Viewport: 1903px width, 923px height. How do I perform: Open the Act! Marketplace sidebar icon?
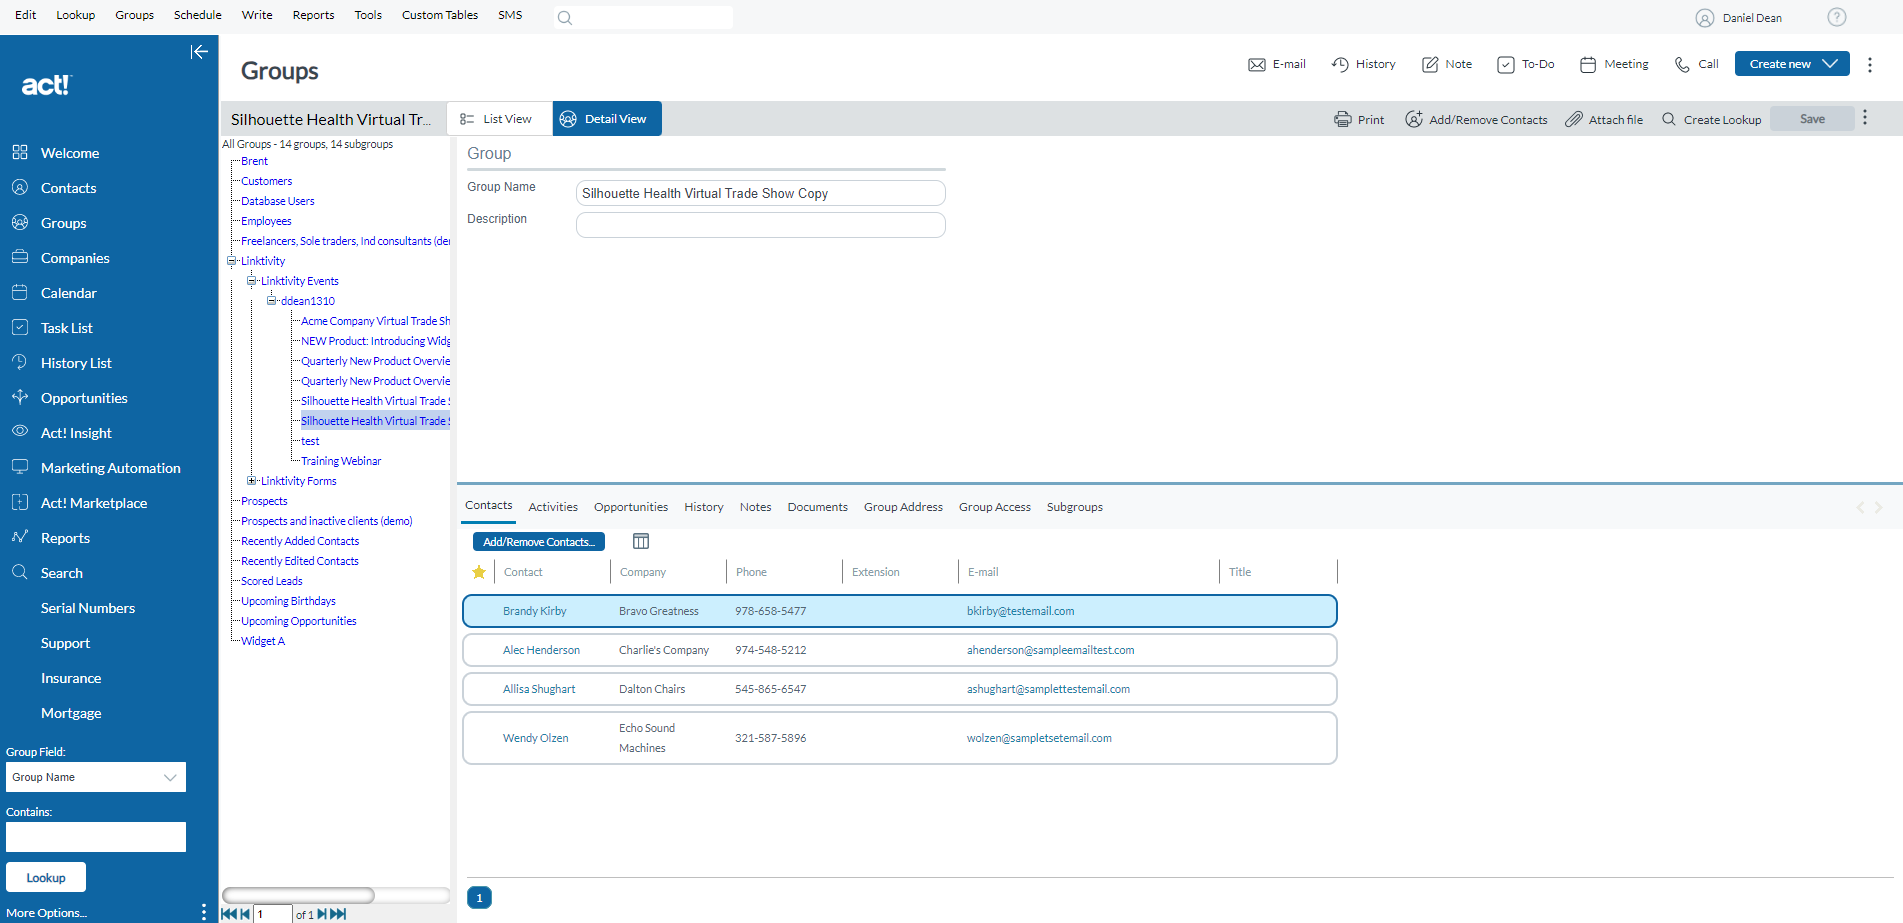pos(20,502)
